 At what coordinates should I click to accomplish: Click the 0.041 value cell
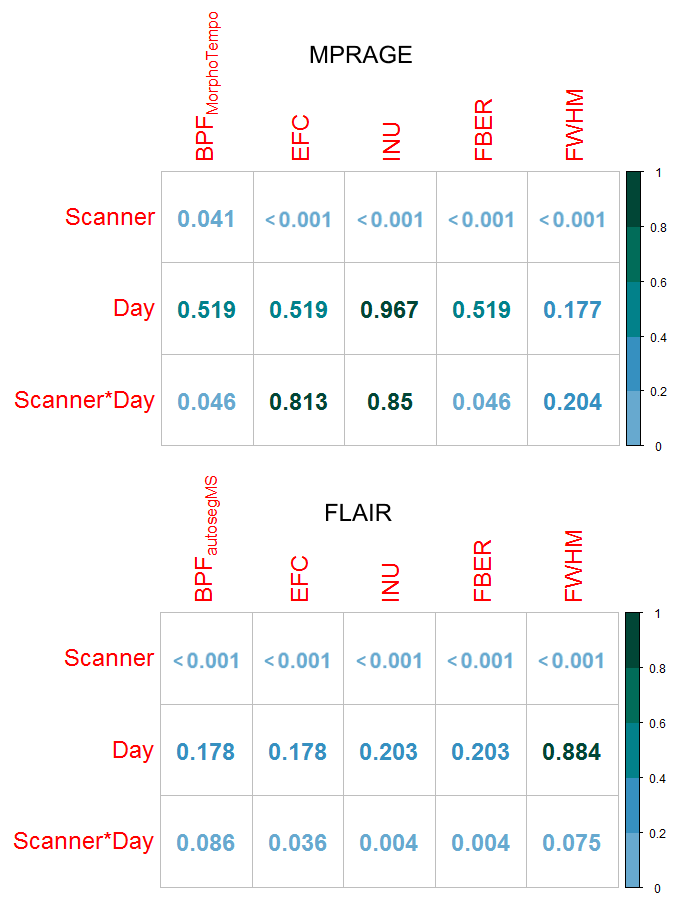207,219
